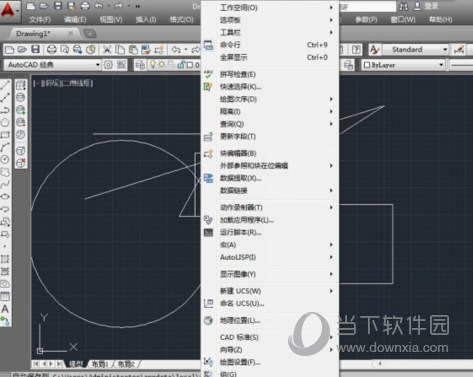Select the Circle draw tool
The width and height of the screenshot is (473, 377).
5,159
